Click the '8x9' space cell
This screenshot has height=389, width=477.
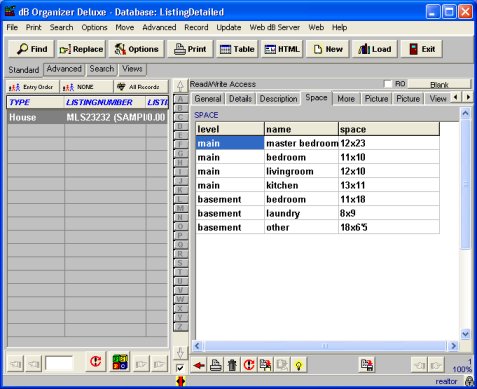pyautogui.click(x=389, y=213)
